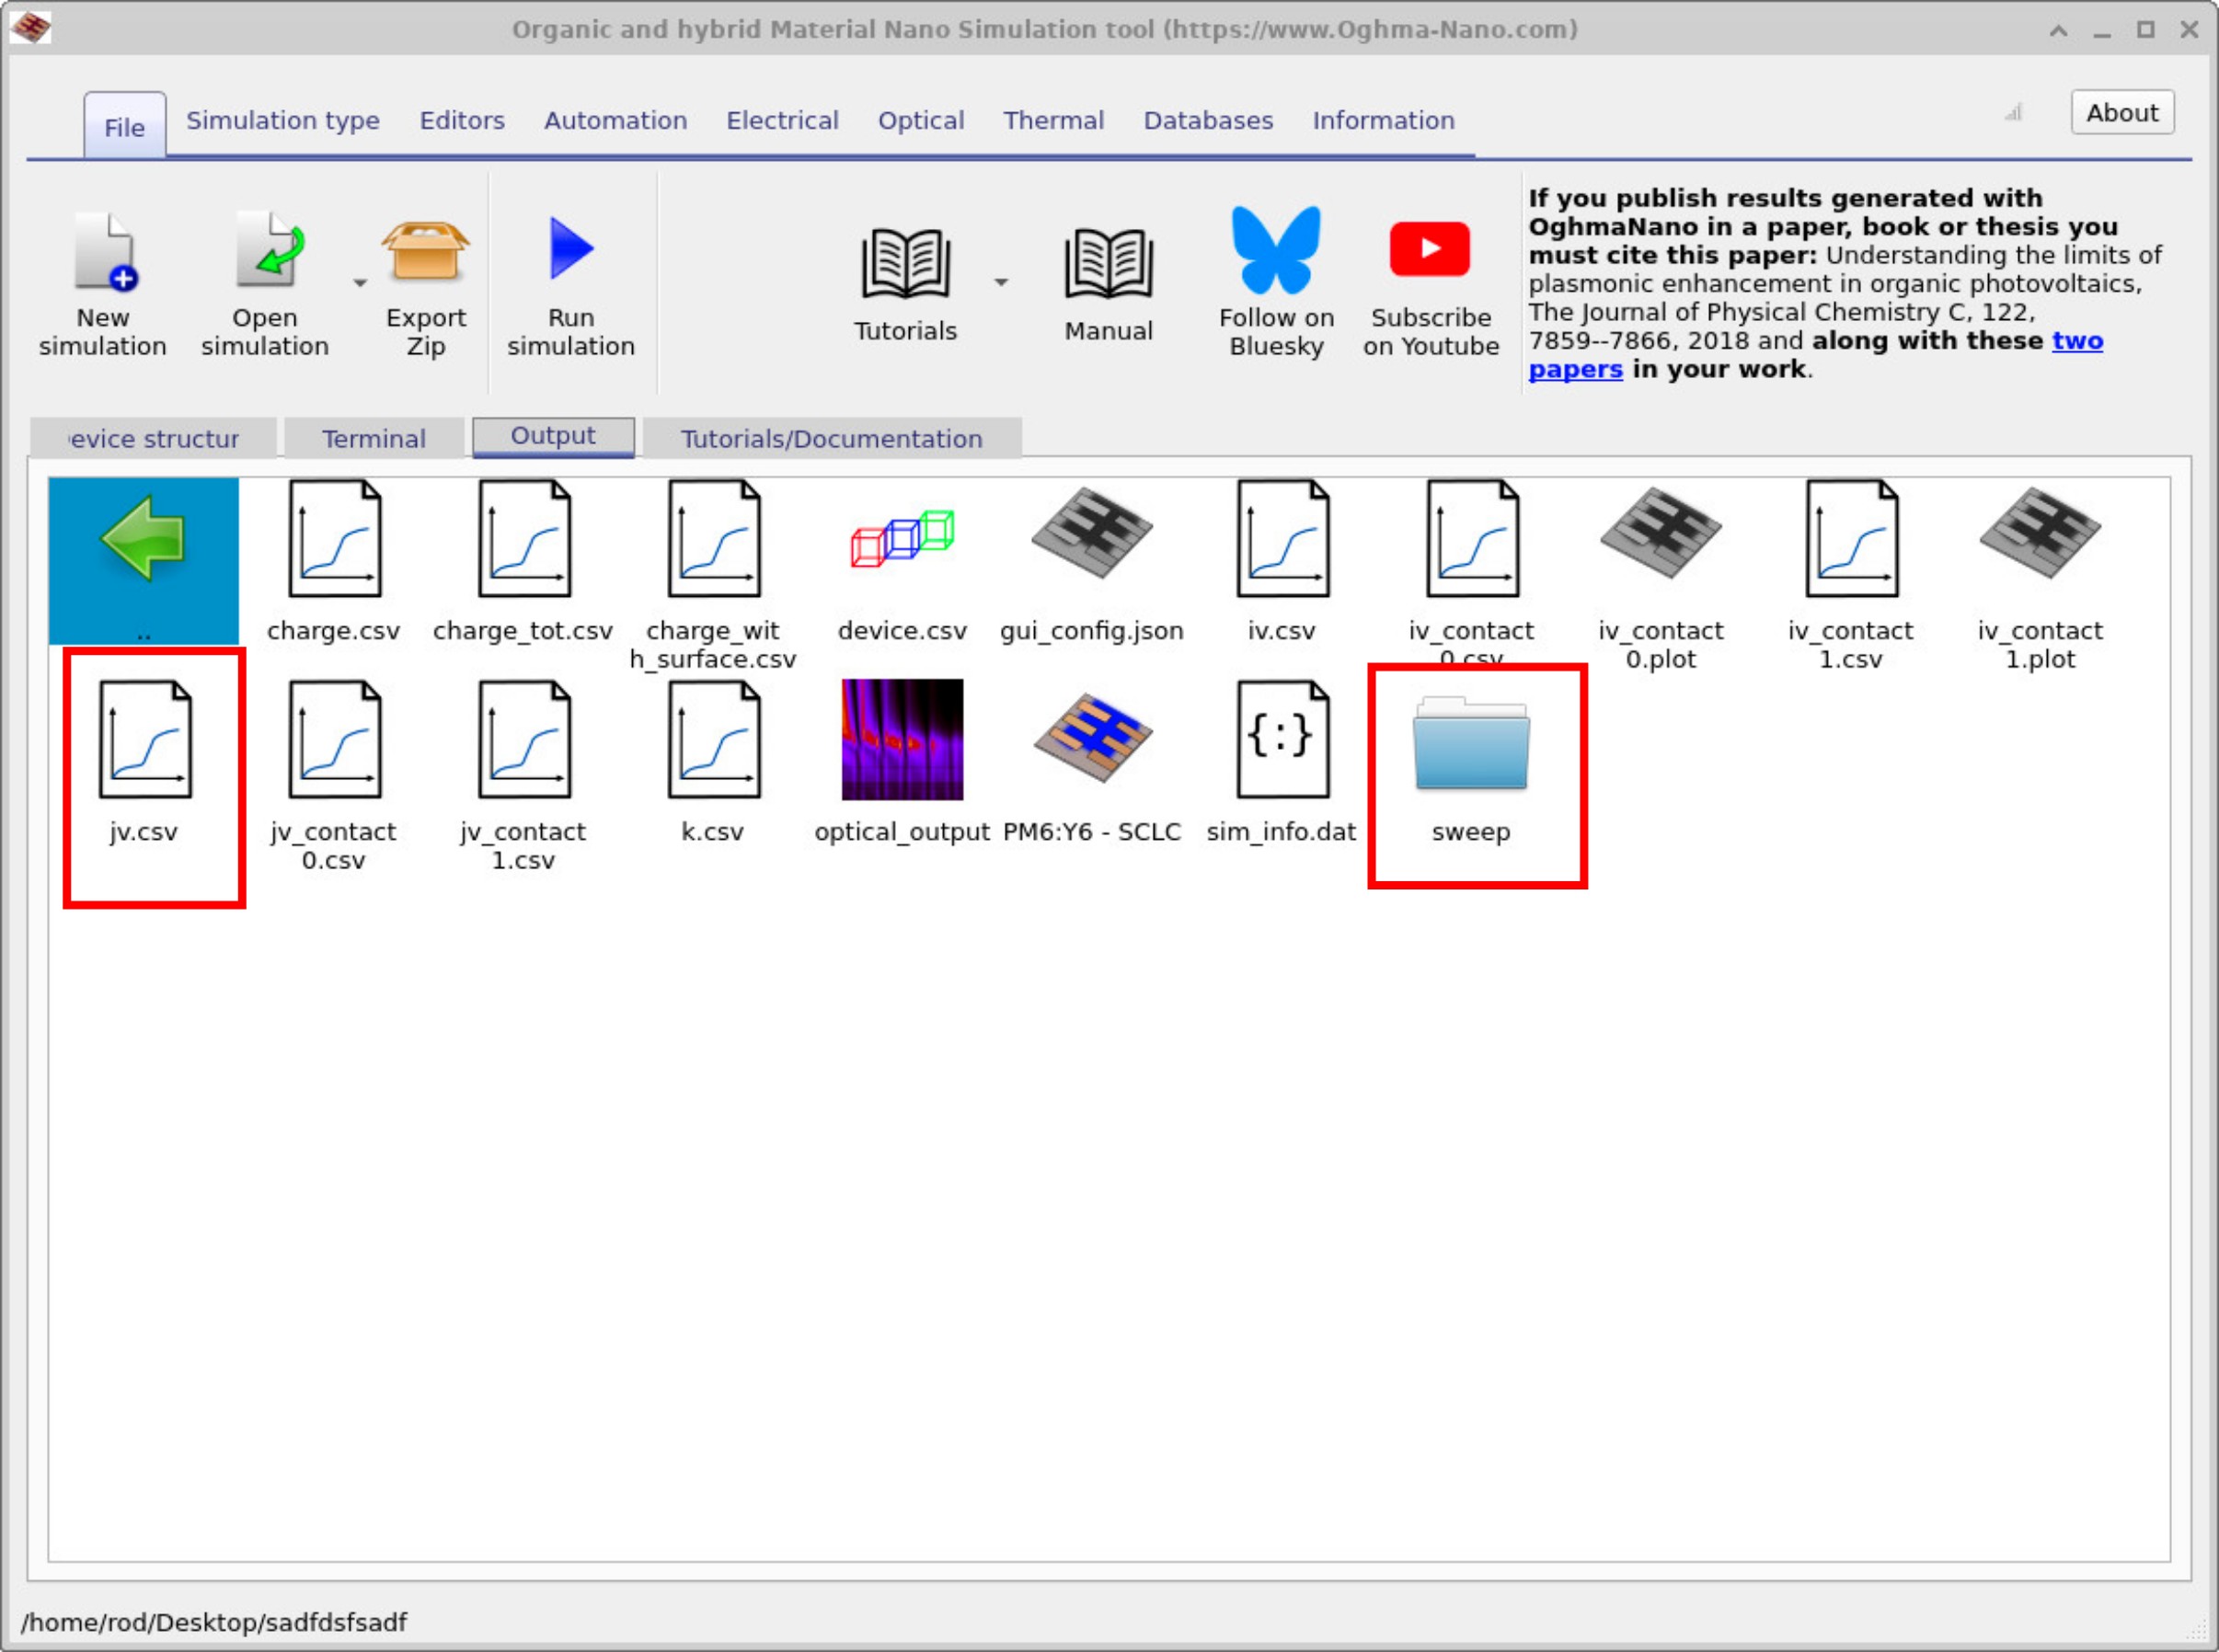Click the About button
The height and width of the screenshot is (1652, 2219).
tap(2121, 112)
